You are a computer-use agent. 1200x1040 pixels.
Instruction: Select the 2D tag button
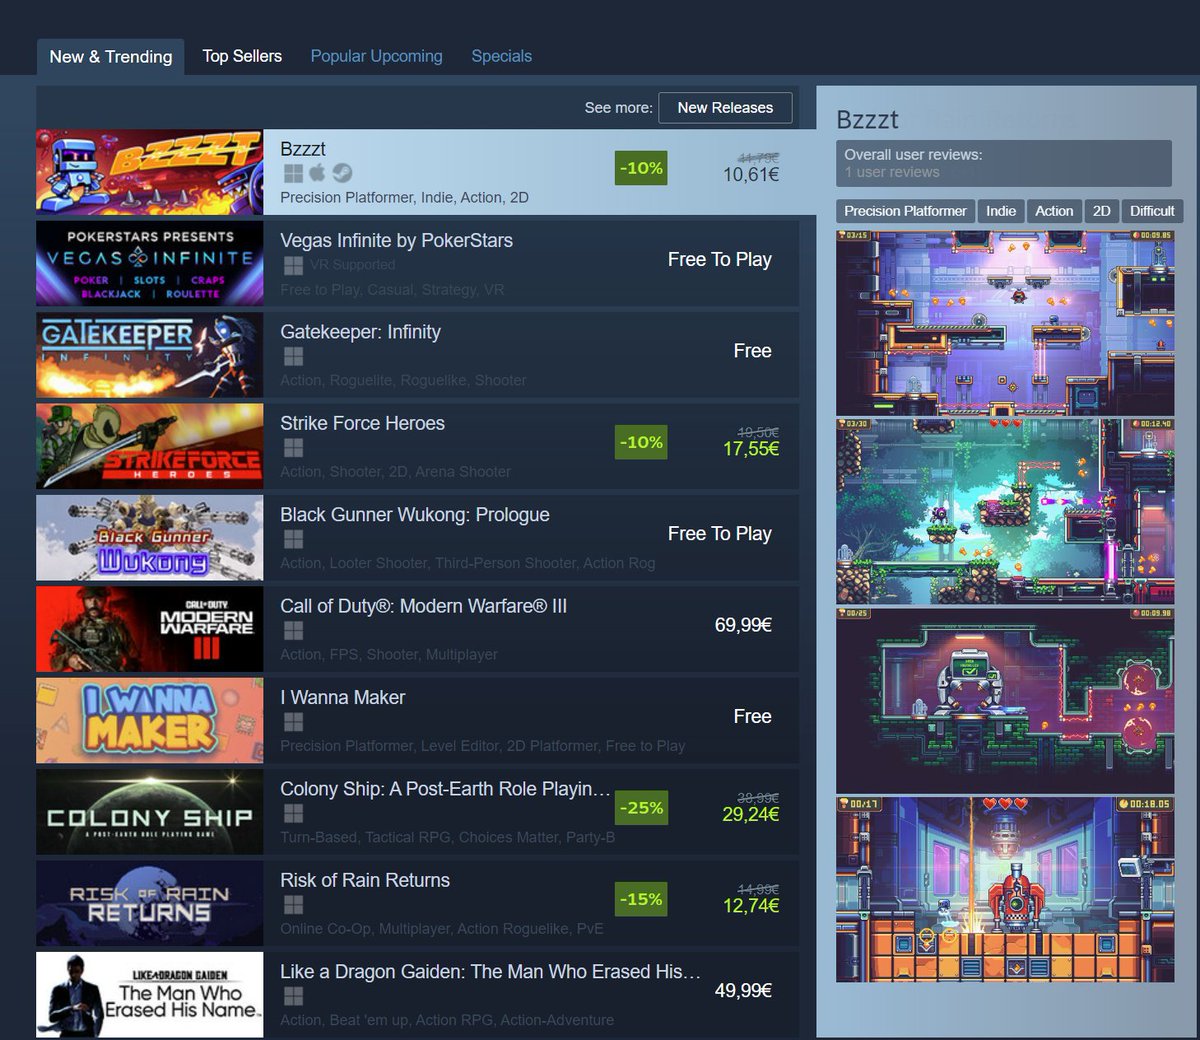tap(1101, 211)
